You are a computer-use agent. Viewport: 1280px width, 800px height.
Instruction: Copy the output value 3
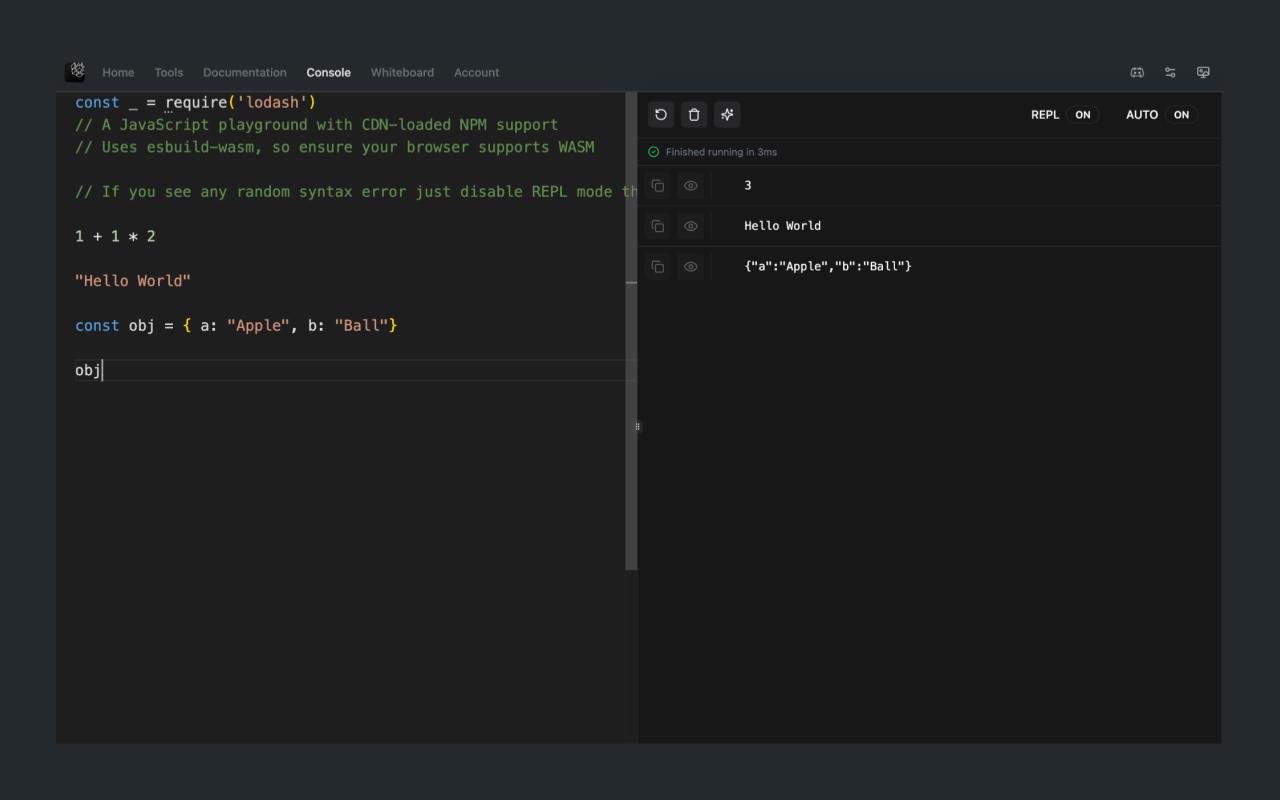658,185
